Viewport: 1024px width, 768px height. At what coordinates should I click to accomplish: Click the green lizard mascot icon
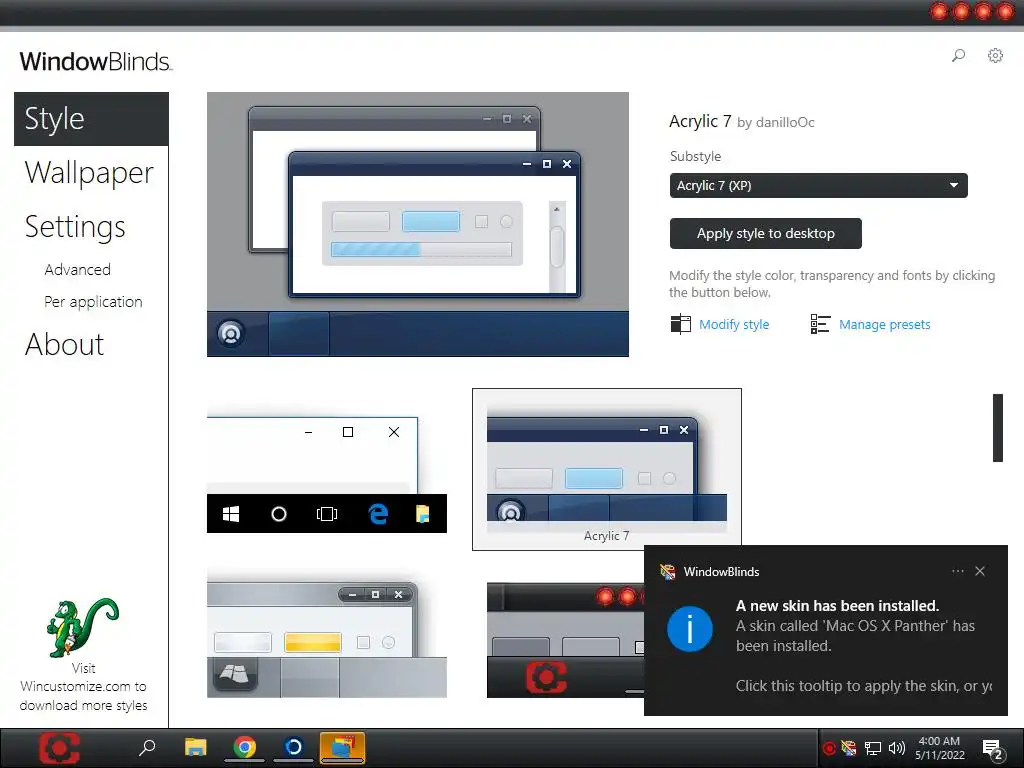point(82,627)
